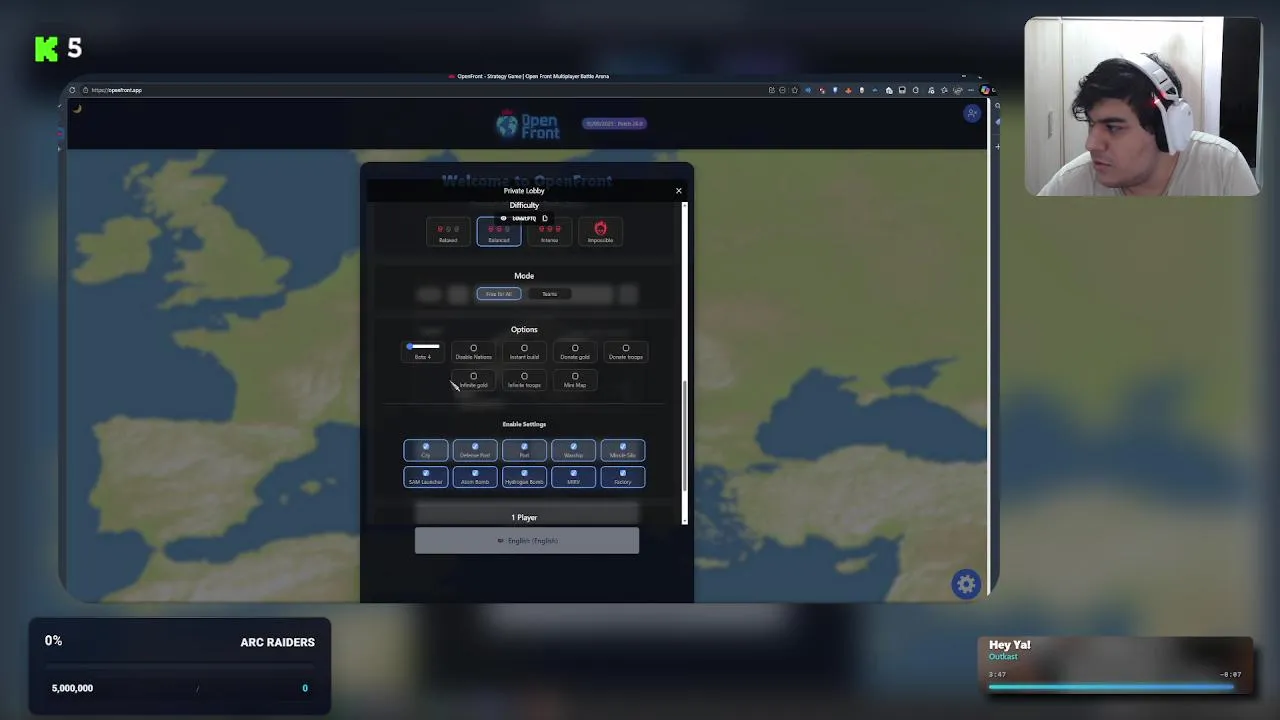The image size is (1280, 720).
Task: Choose the Balanced difficulty
Action: [x=499, y=232]
